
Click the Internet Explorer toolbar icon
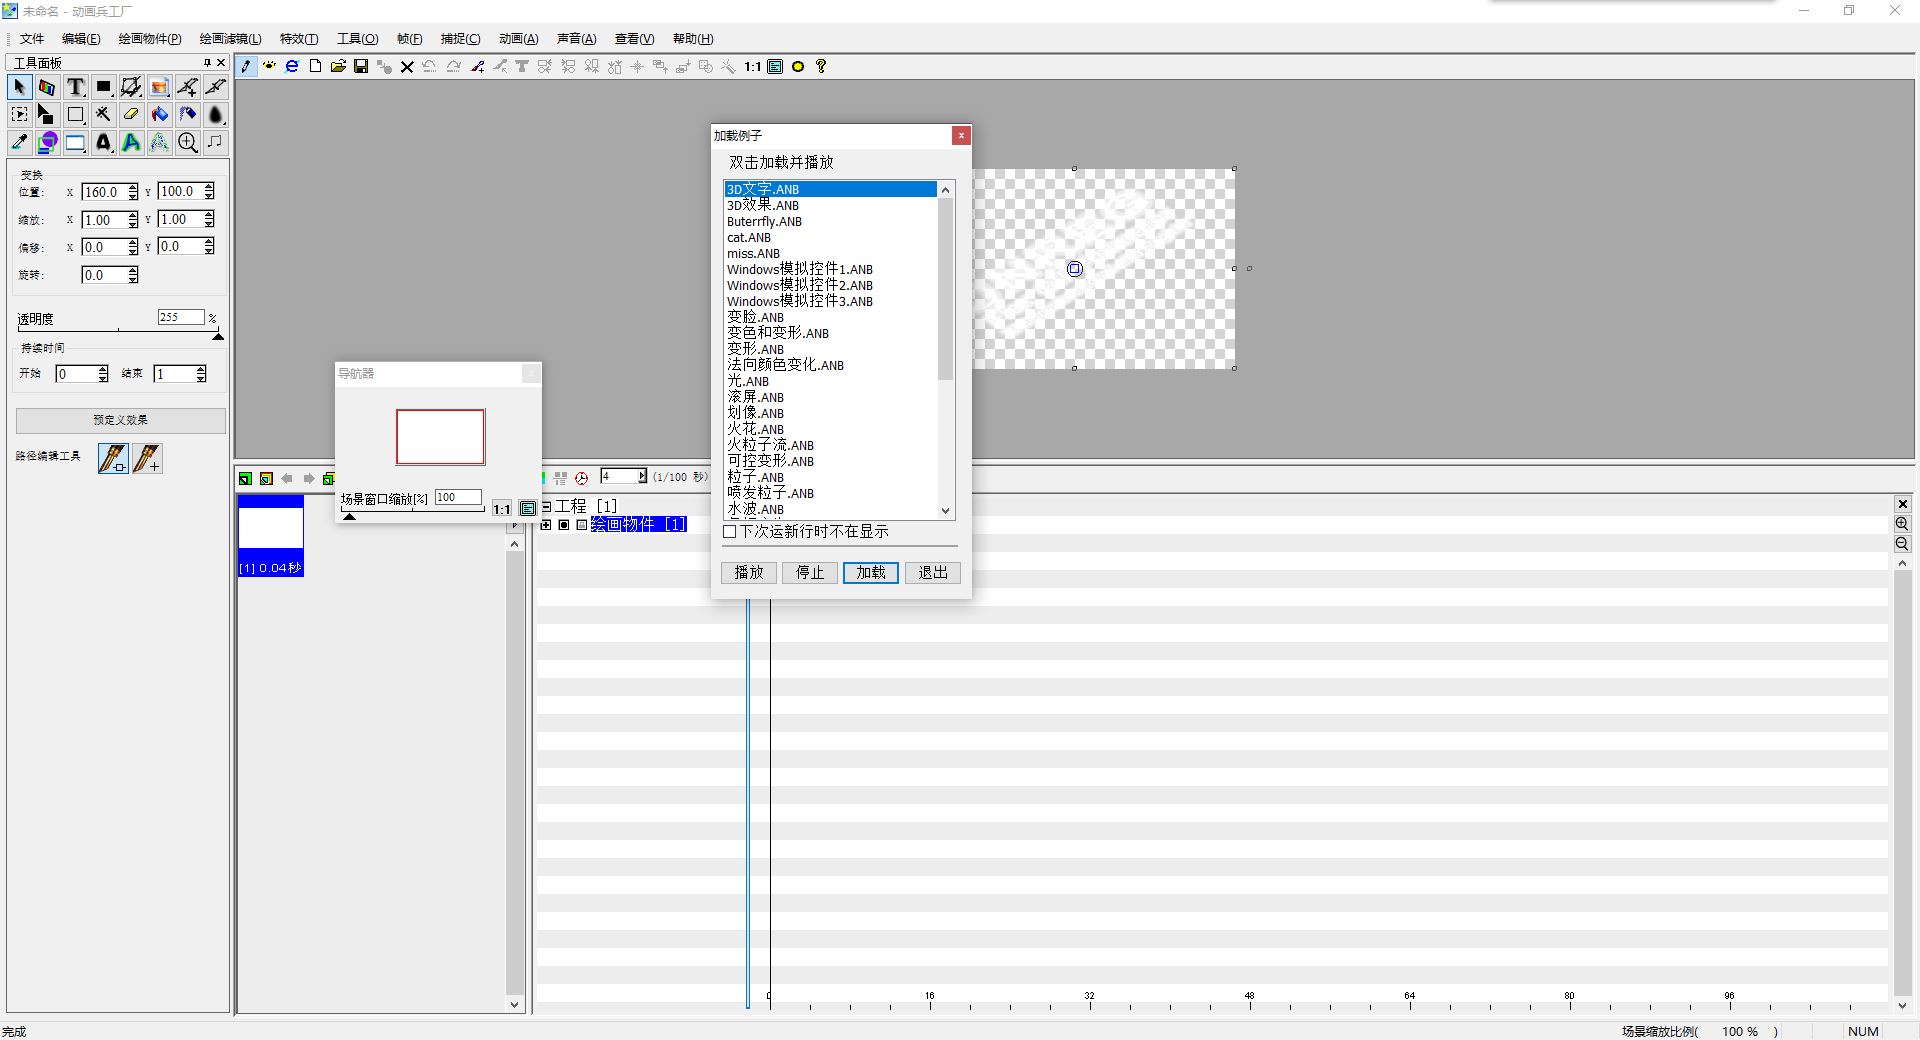(x=292, y=66)
